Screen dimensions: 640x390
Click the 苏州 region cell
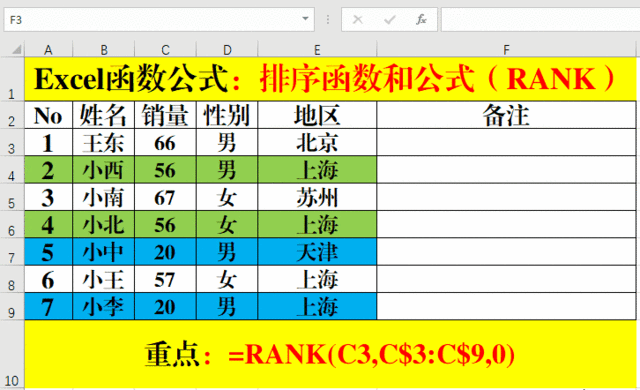click(x=317, y=197)
